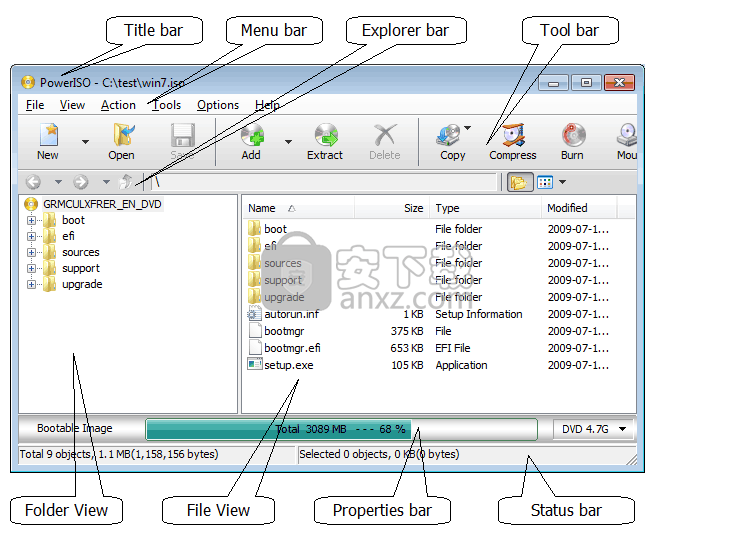
Task: Expand the boot folder in tree
Action: pos(31,220)
